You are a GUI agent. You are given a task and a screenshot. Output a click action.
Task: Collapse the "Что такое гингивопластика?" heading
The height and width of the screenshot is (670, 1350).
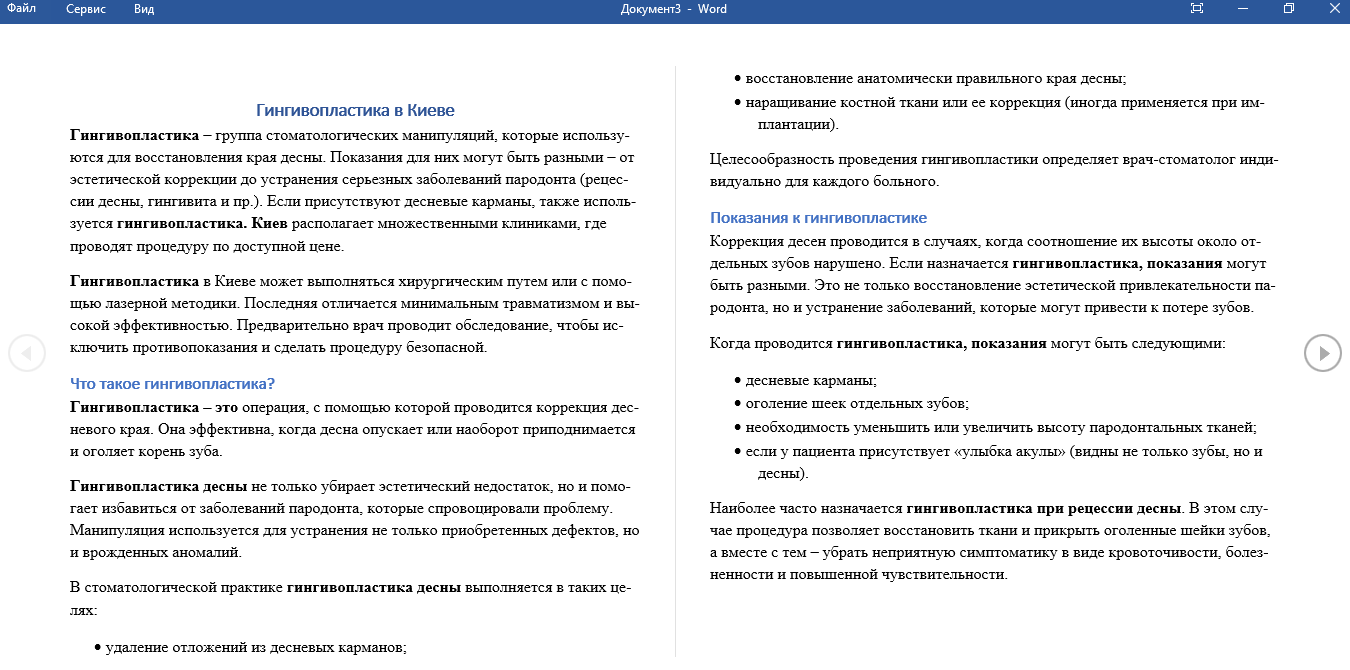[172, 383]
